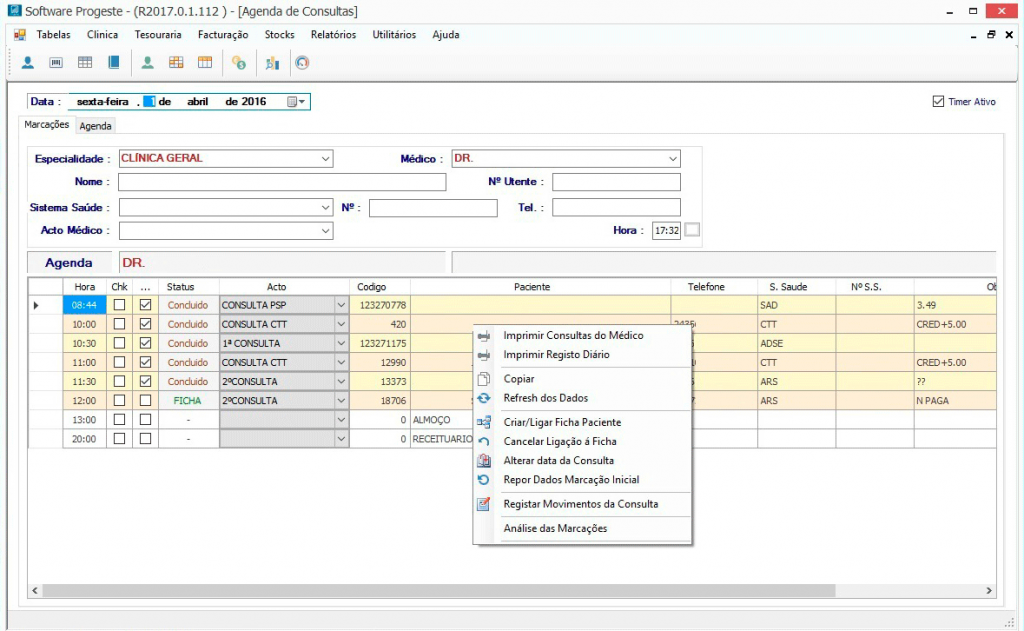Image resolution: width=1024 pixels, height=631 pixels.
Task: Click the round gauge toolbar icon
Action: tap(302, 63)
